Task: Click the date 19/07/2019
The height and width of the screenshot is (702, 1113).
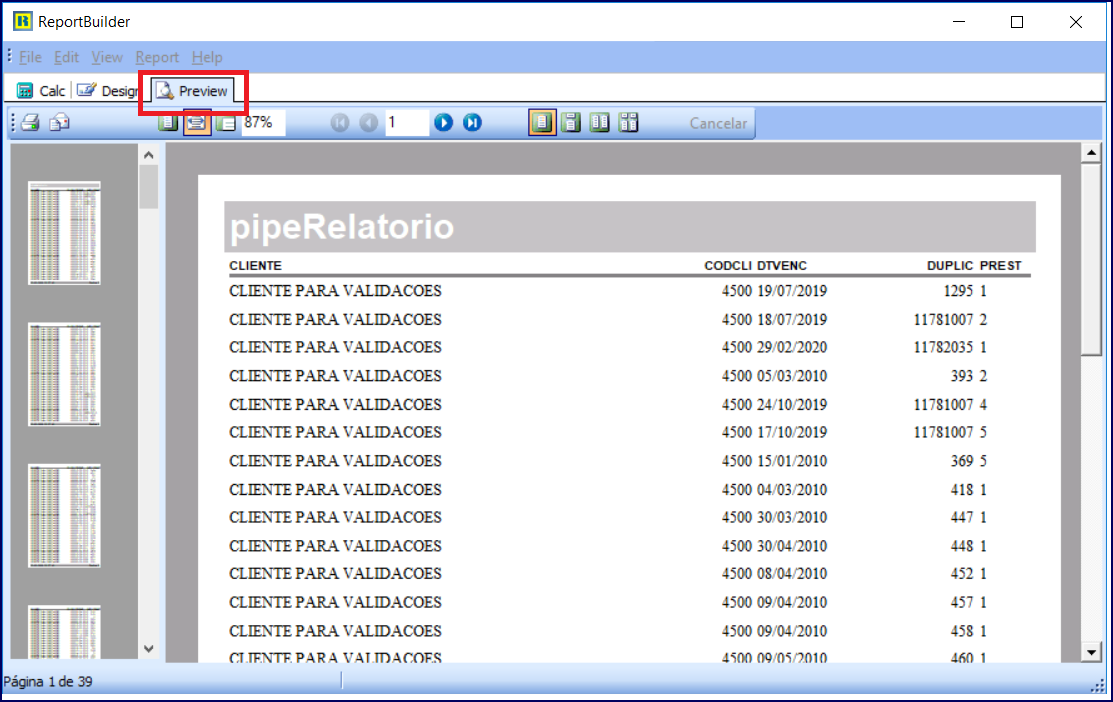Action: [x=792, y=291]
